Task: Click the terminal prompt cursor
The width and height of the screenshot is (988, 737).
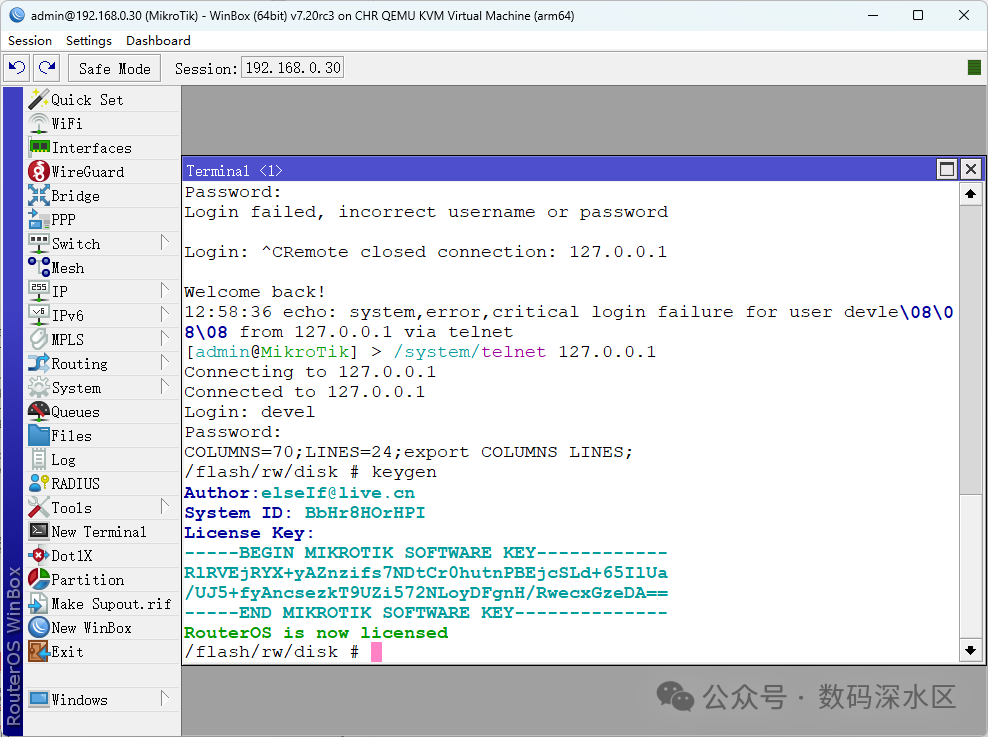Action: coord(376,652)
